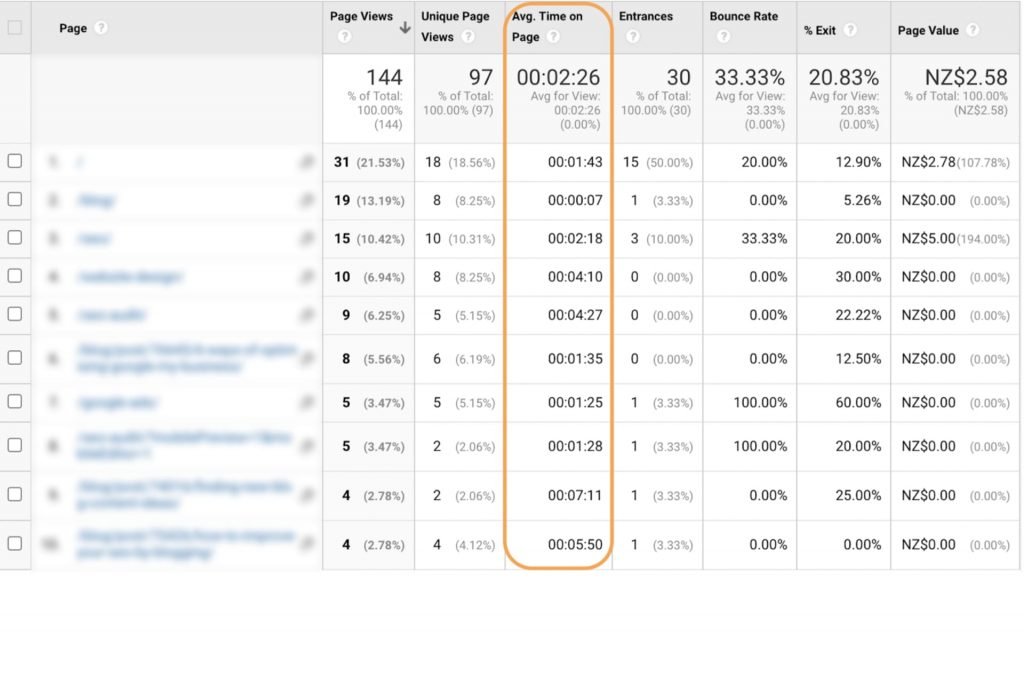Click the open-page icon in the 00:04:10 row
Viewport: 1024px width, 683px height.
[306, 277]
